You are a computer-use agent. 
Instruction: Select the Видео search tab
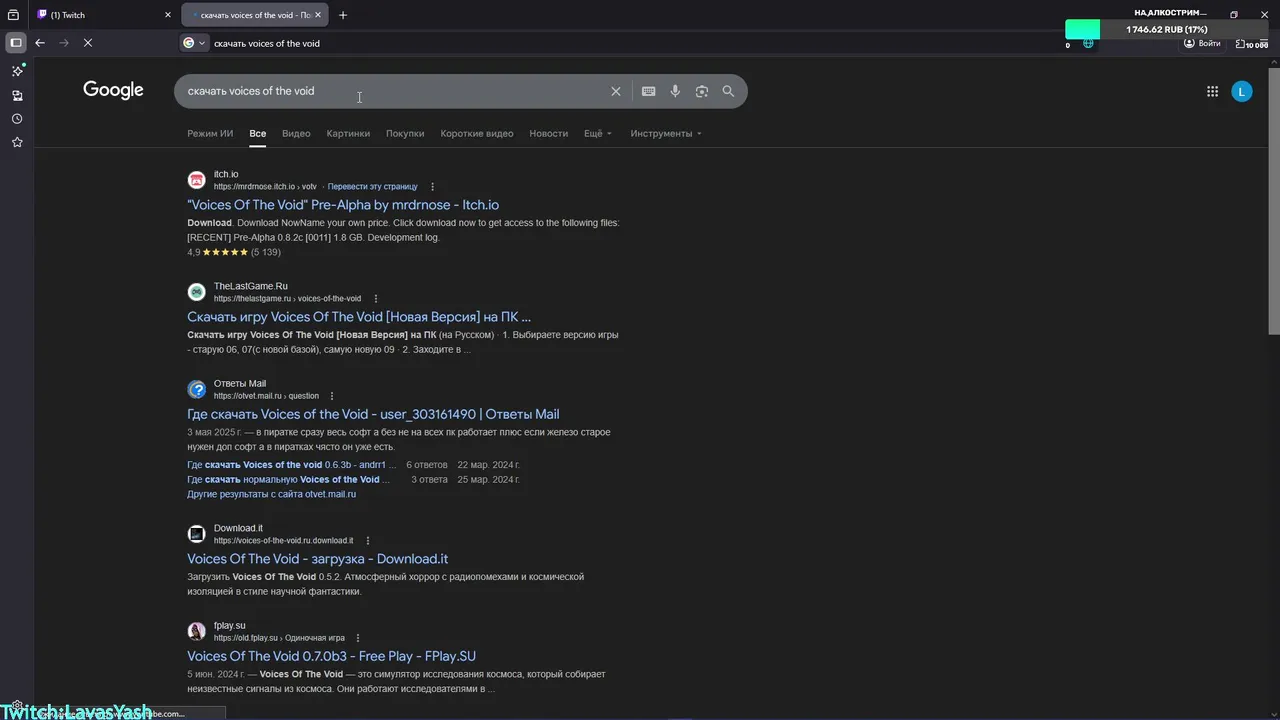(x=296, y=133)
